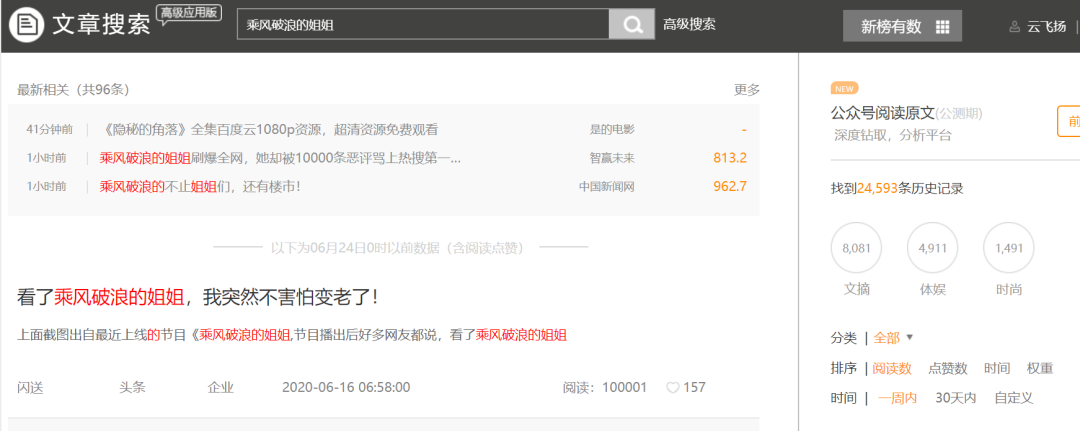Viewport: 1080px width, 431px height.
Task: Set time filter to 30天内
Action: click(955, 398)
